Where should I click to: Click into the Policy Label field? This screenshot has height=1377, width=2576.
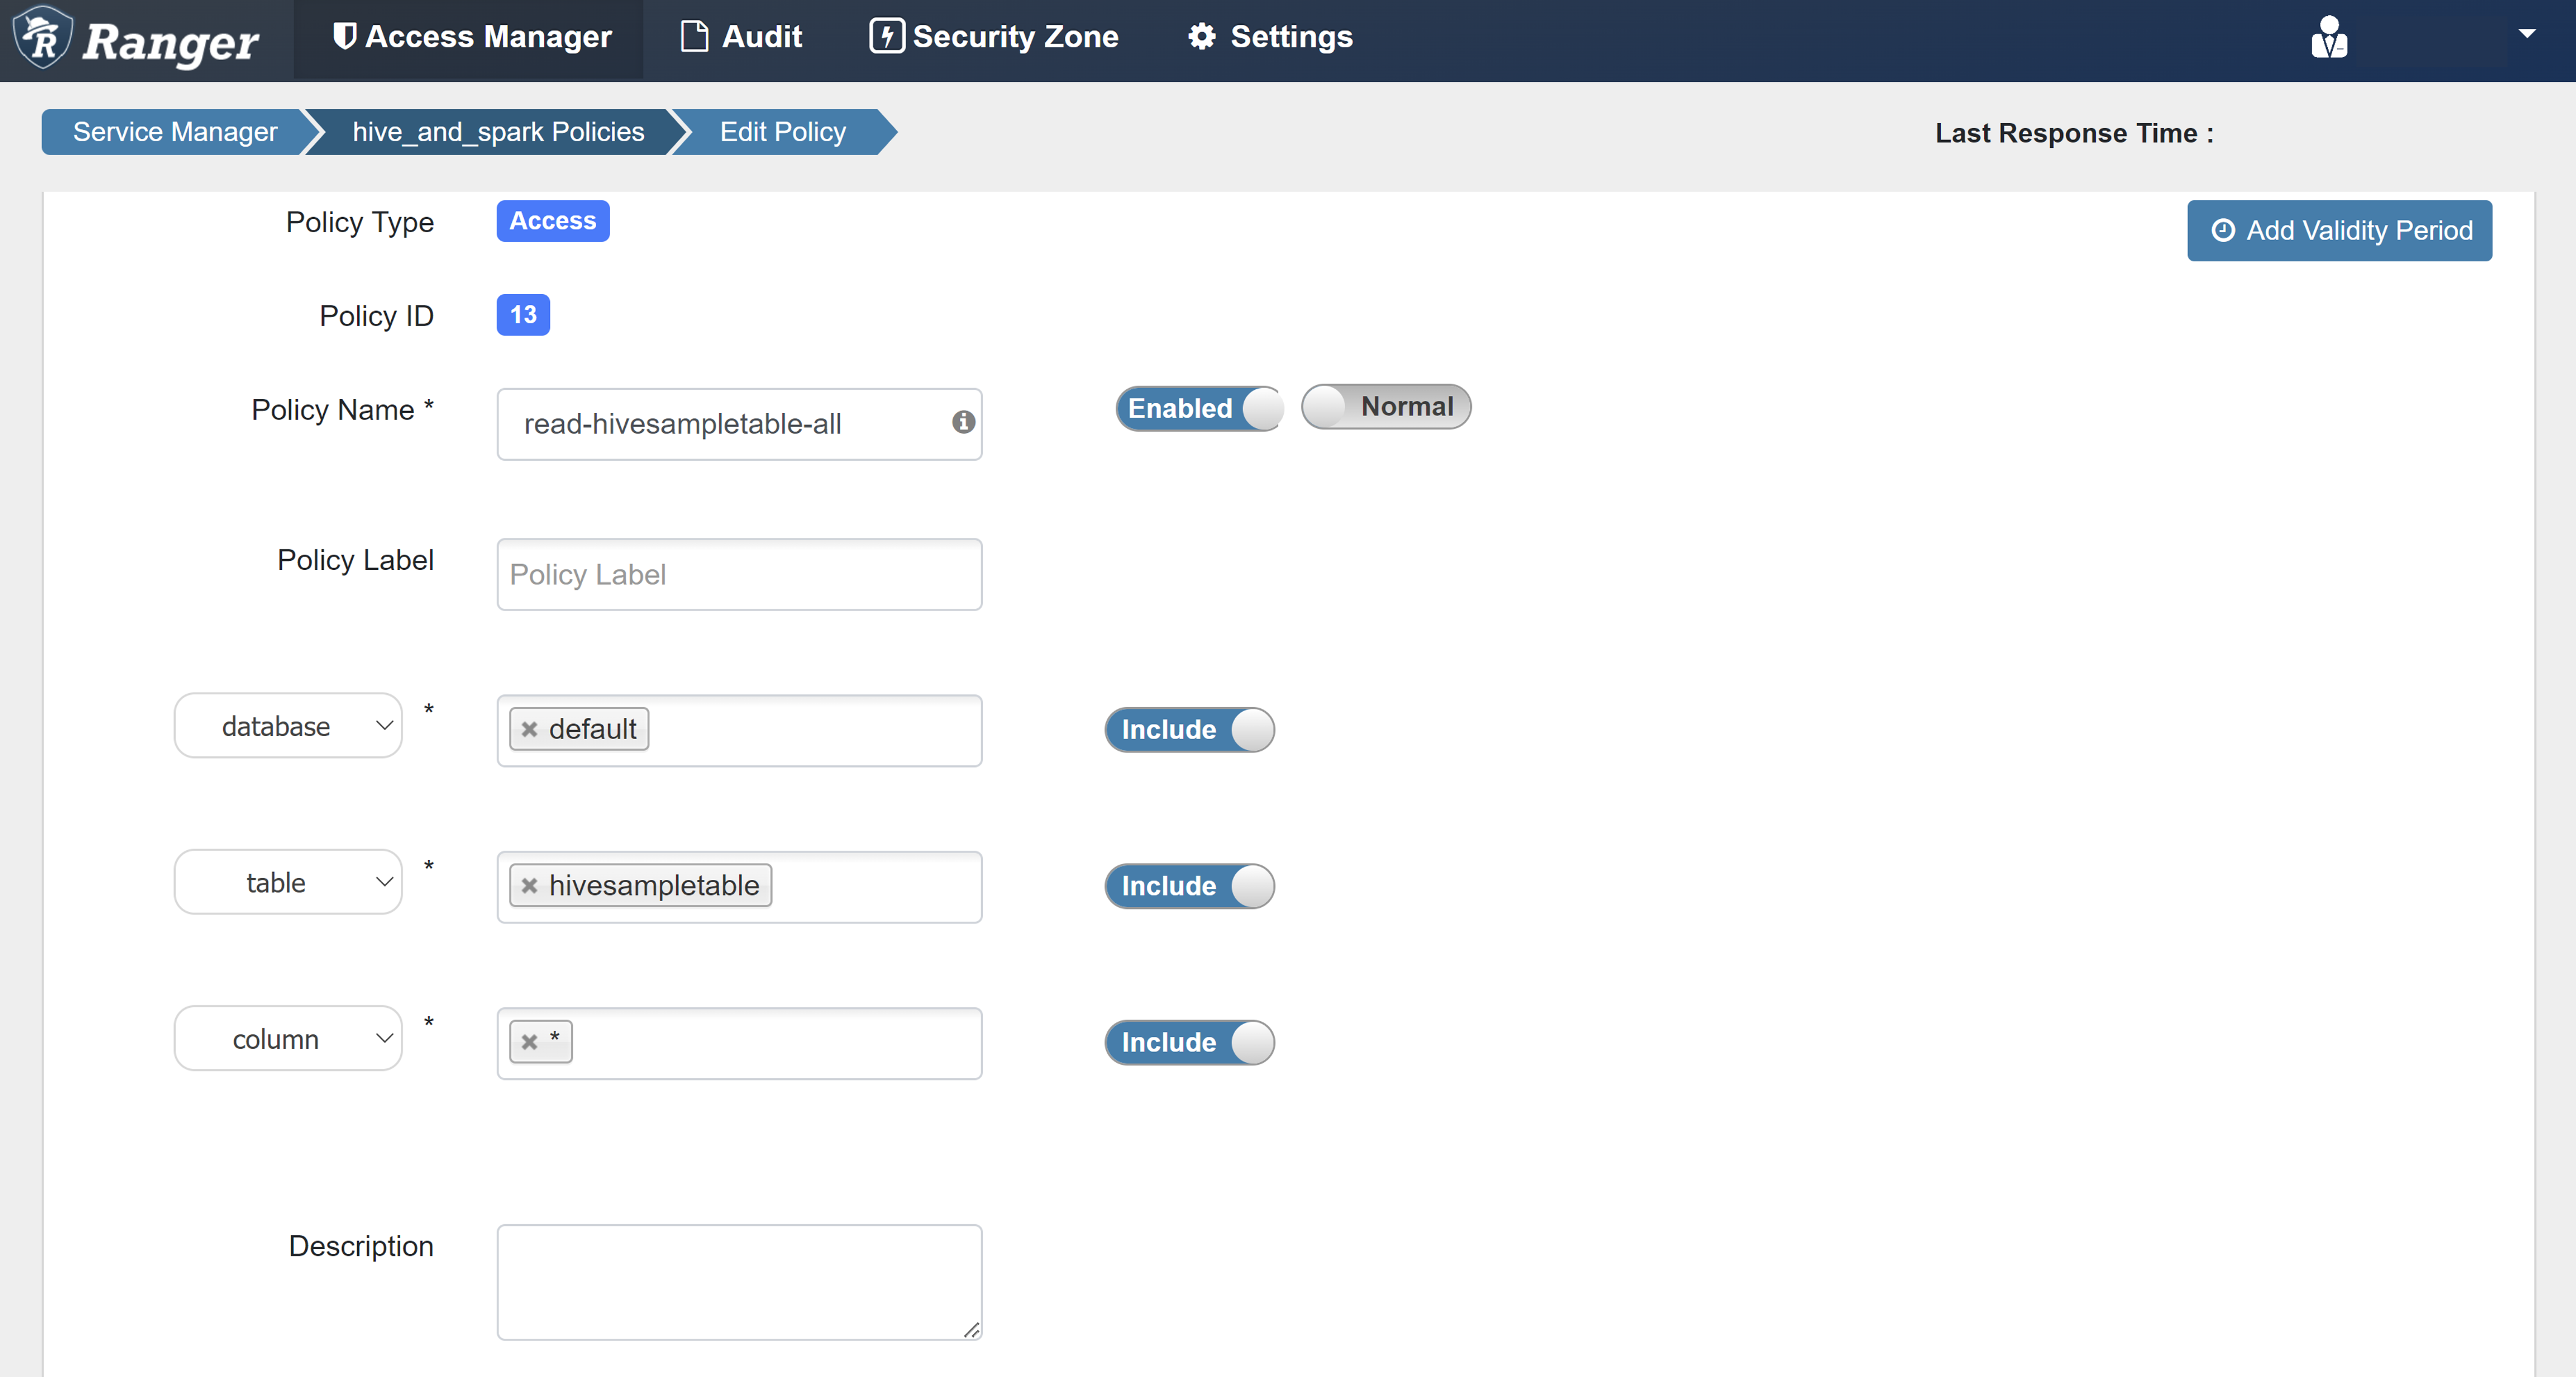click(739, 574)
